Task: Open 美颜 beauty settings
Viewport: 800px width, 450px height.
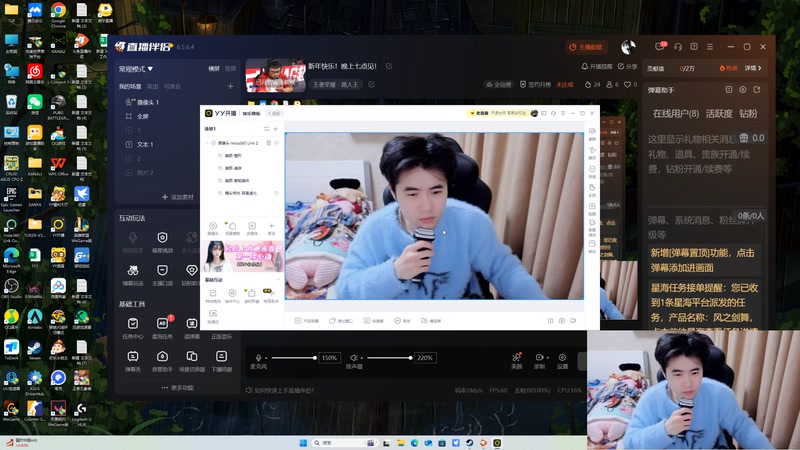Action: pyautogui.click(x=516, y=360)
